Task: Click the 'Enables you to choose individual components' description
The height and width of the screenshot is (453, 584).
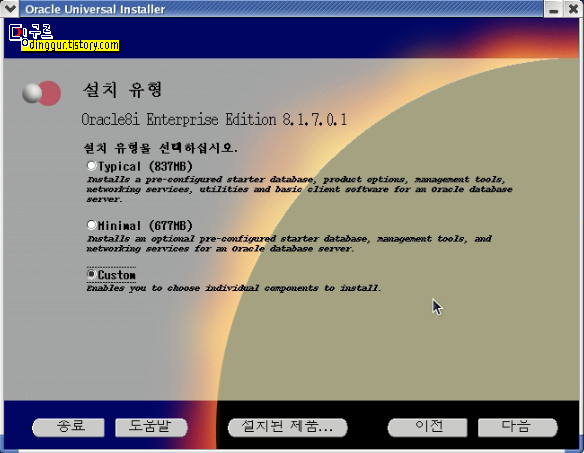Action: (234, 288)
